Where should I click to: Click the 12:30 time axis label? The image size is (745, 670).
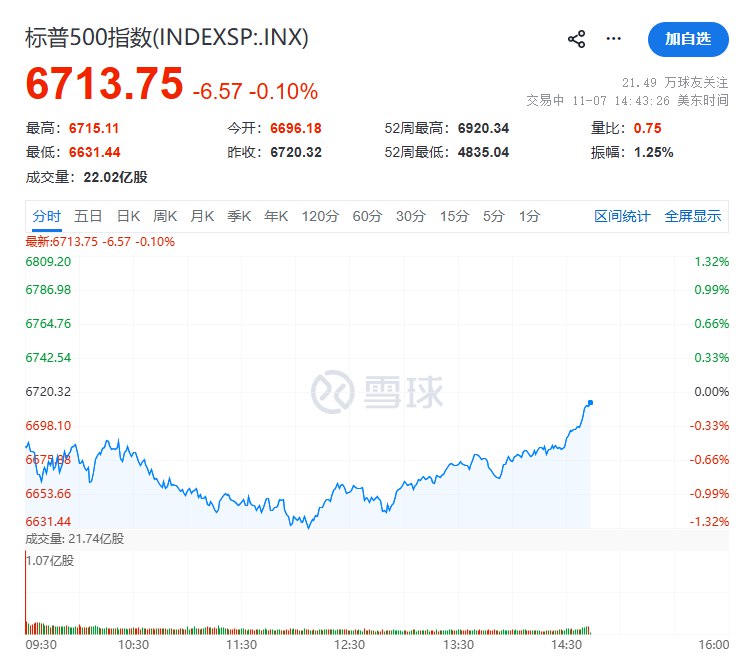350,645
